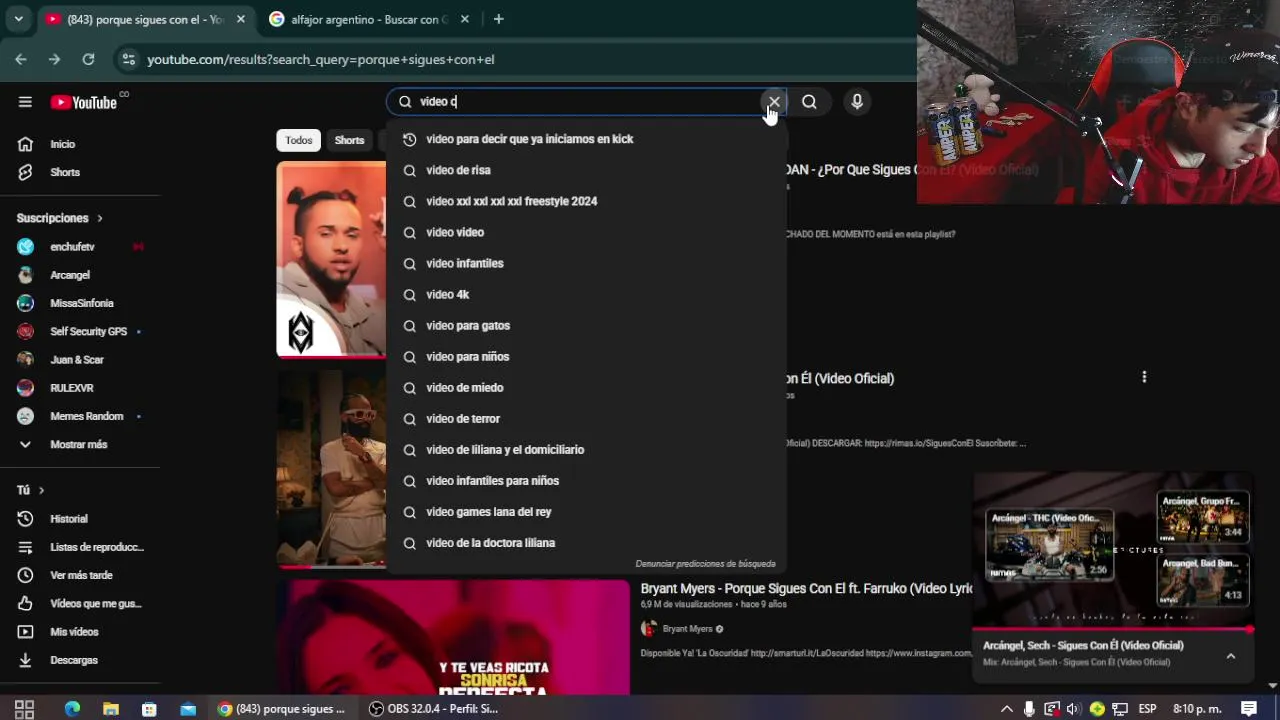Choose suggestion video games lana del rey

point(586,511)
